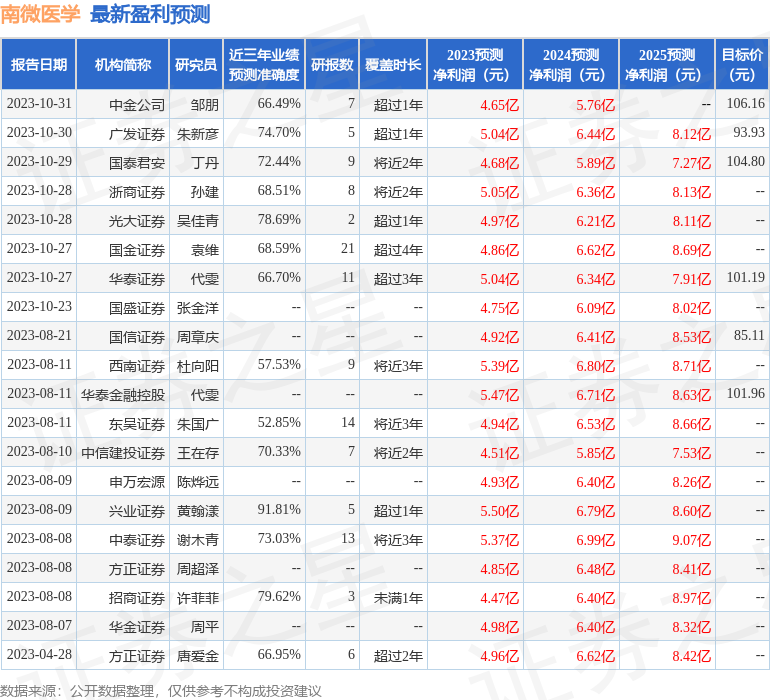Click target price 93.93
The image size is (770, 700).
[x=749, y=132]
